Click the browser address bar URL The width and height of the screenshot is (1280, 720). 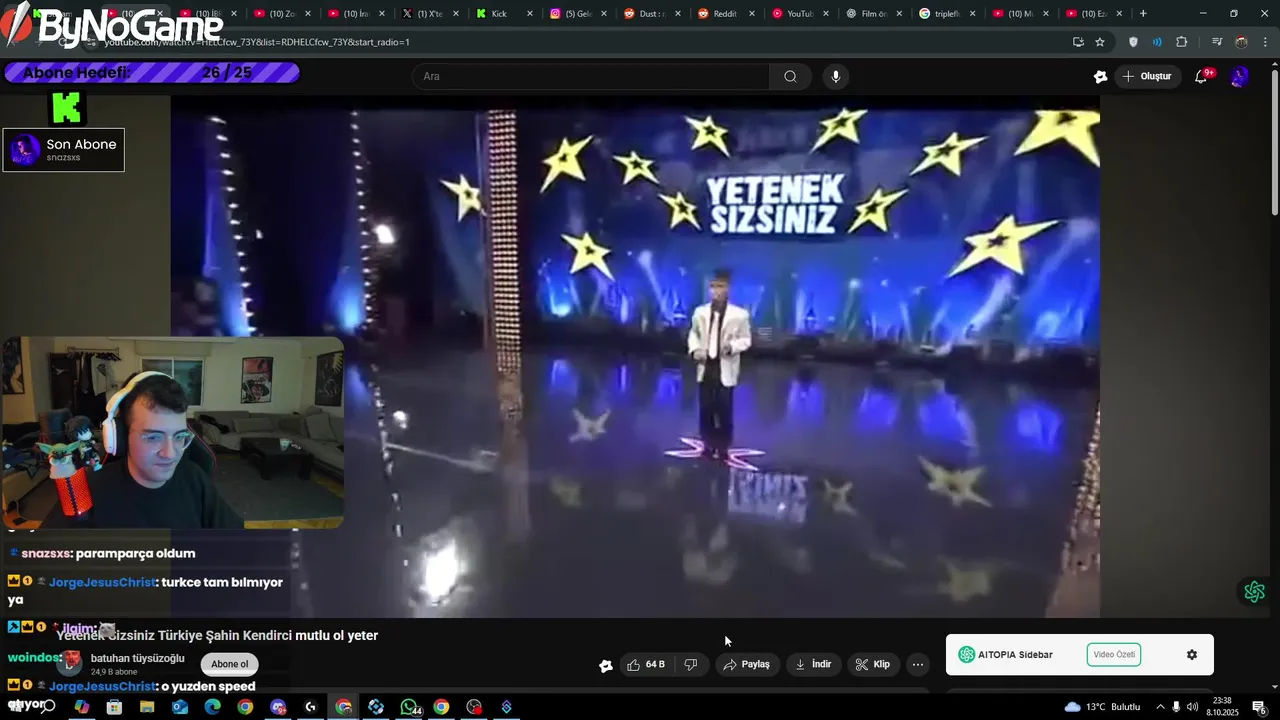pyautogui.click(x=258, y=42)
